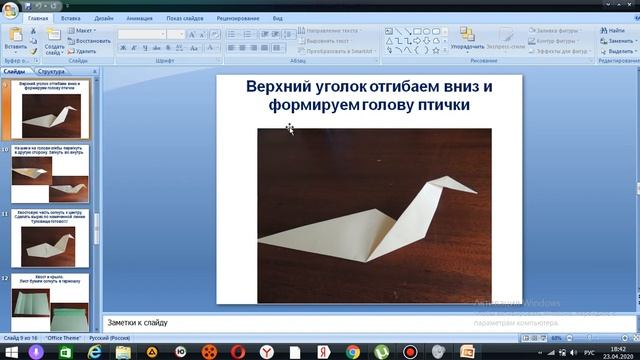Click Normal view icon in status bar

(x=526, y=338)
